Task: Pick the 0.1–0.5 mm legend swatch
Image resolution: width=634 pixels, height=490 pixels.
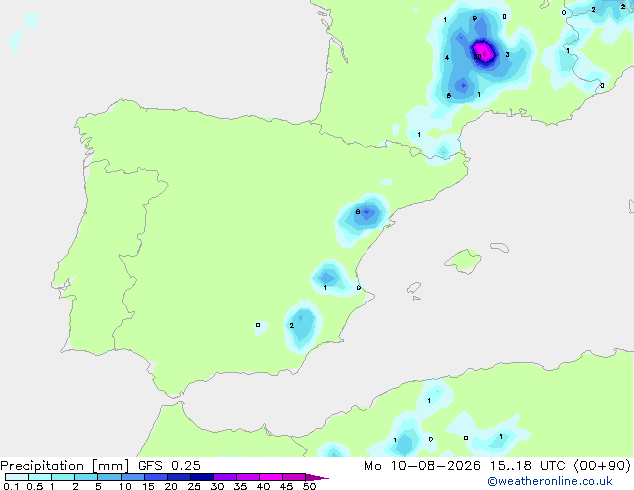Action: [17, 477]
